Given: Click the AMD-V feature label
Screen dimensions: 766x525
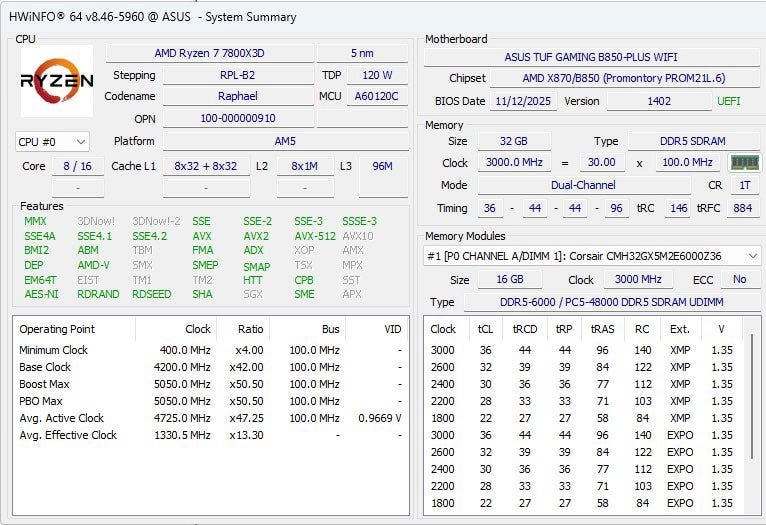Looking at the screenshot, I should [94, 265].
